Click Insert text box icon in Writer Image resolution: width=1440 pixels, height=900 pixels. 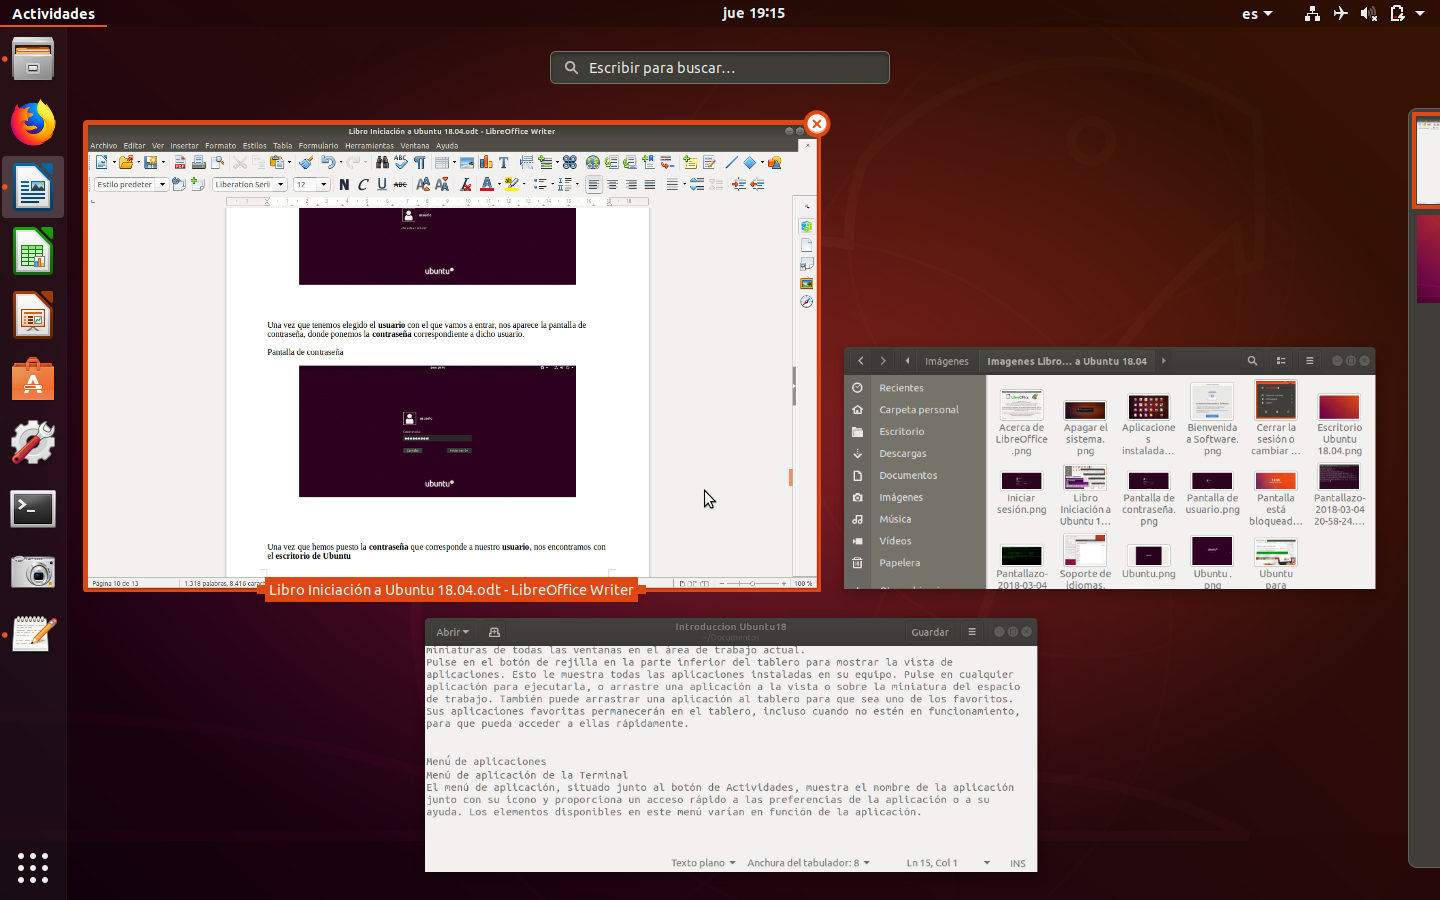tap(503, 162)
